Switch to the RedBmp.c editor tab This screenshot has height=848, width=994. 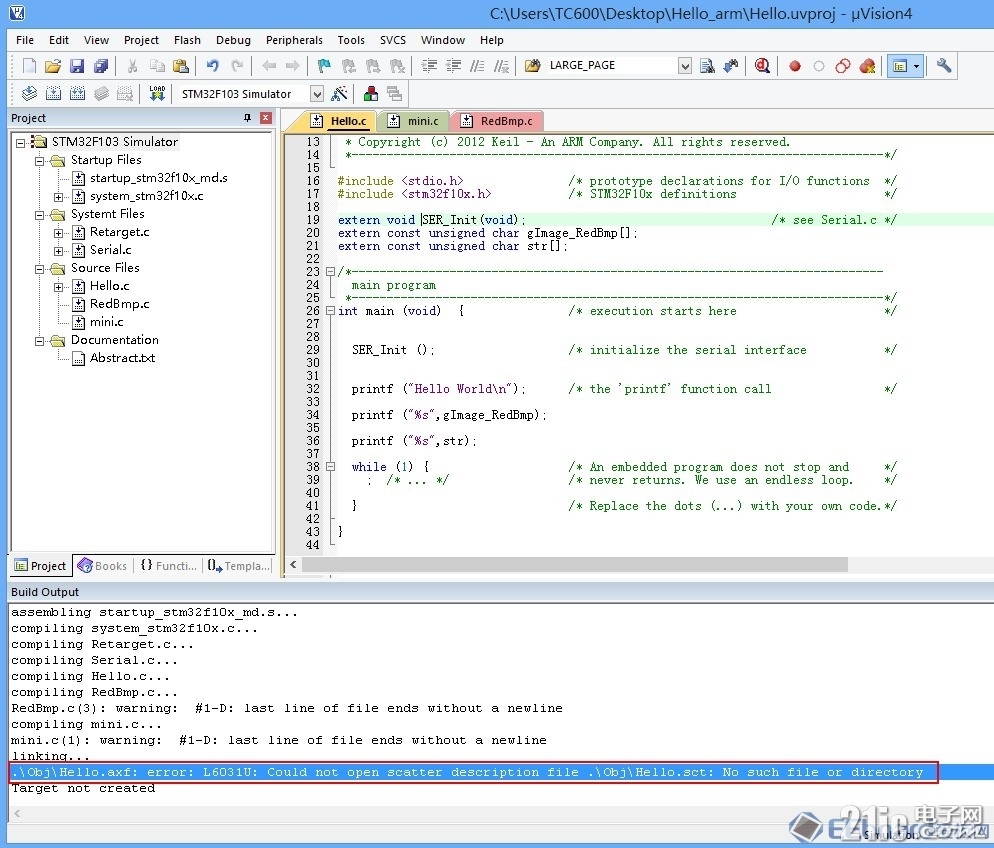[497, 120]
